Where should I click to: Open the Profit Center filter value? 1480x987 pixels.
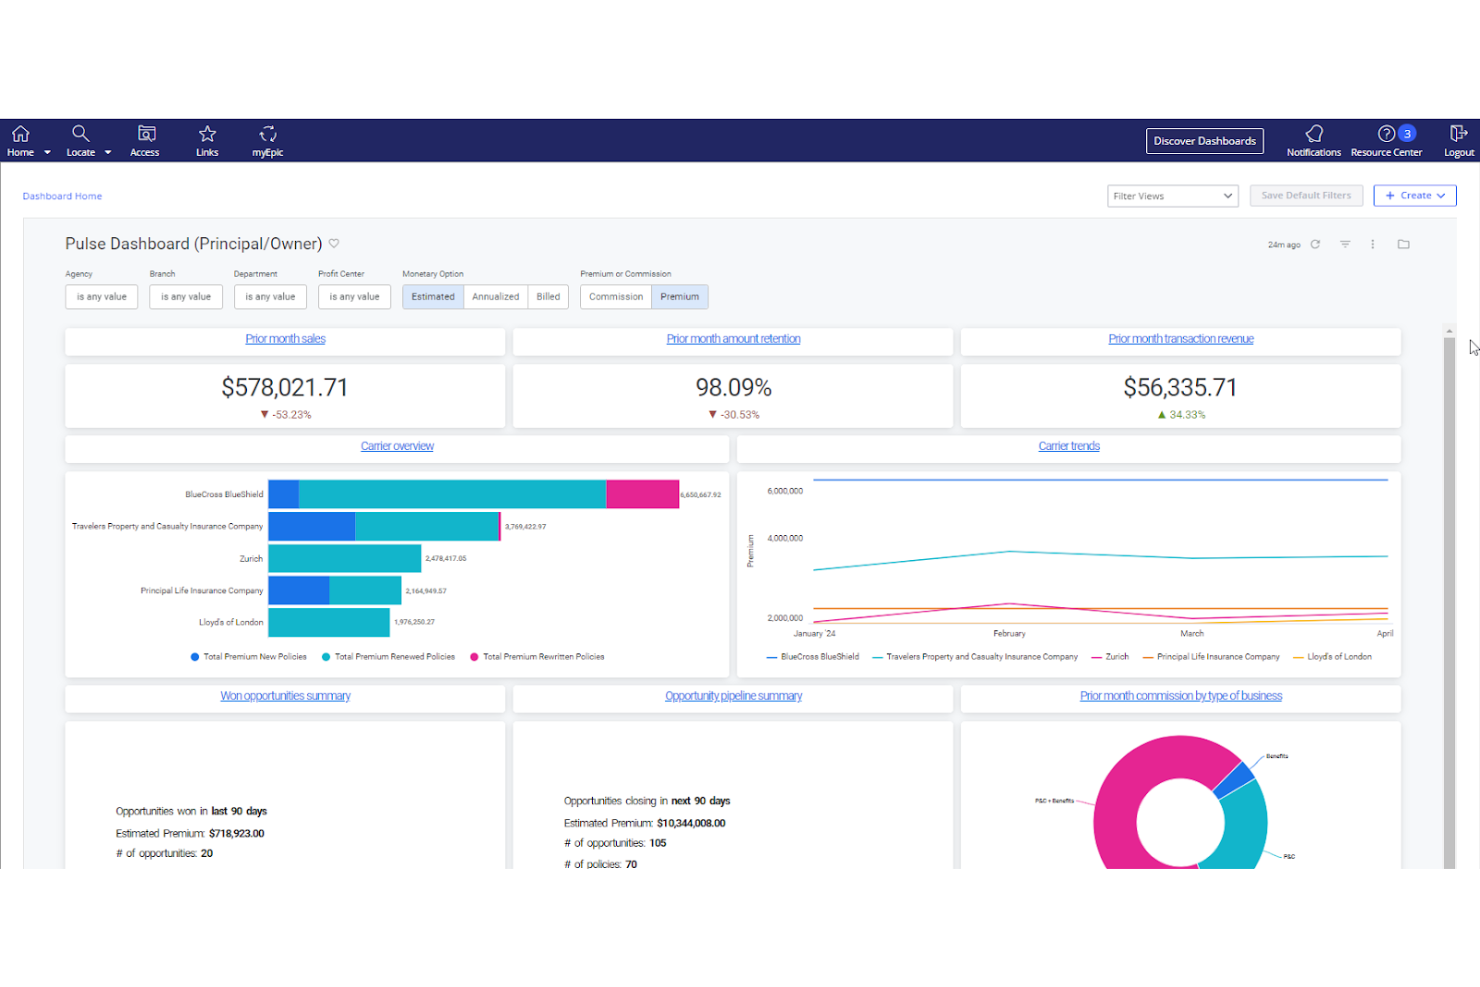click(x=354, y=297)
